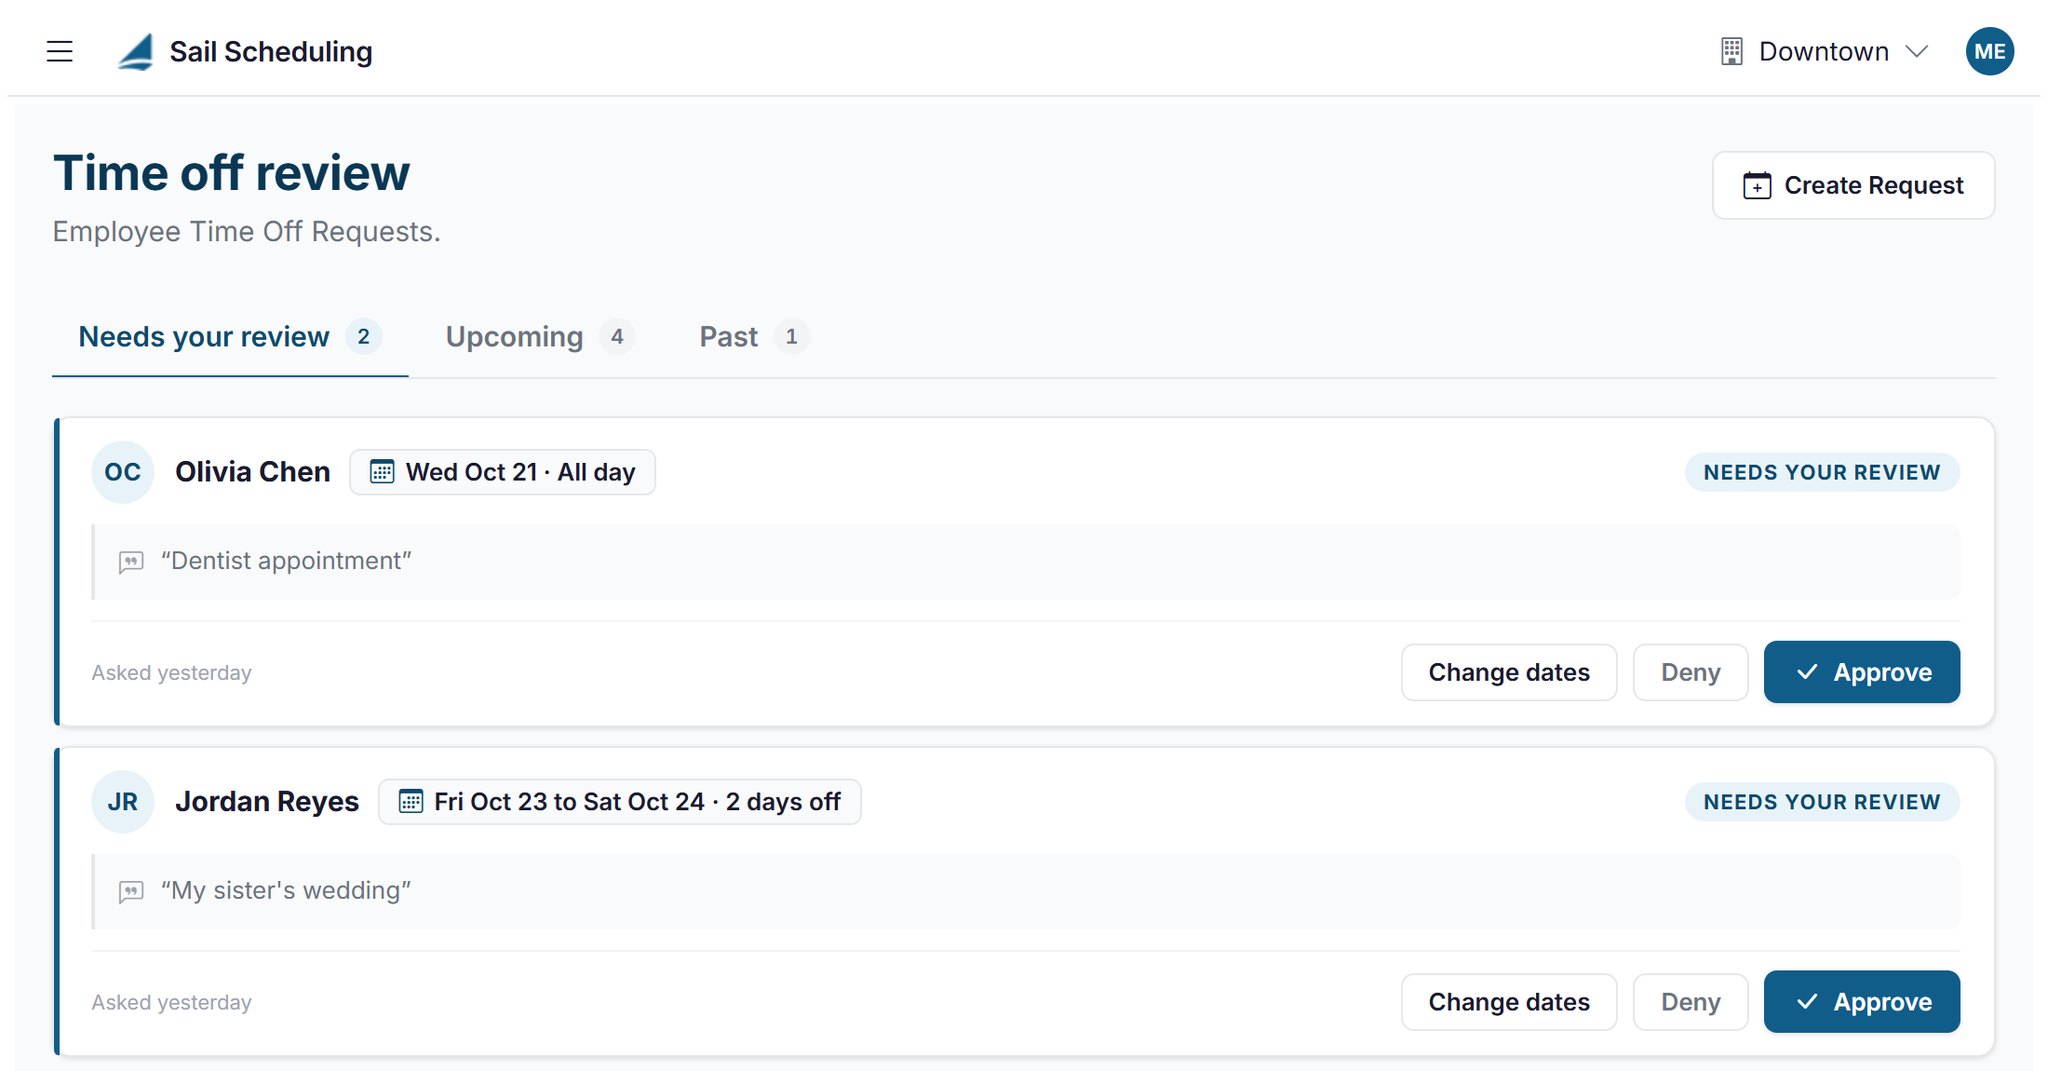
Task: Click the checkmark icon in Olivia's Approve button
Action: click(x=1807, y=672)
